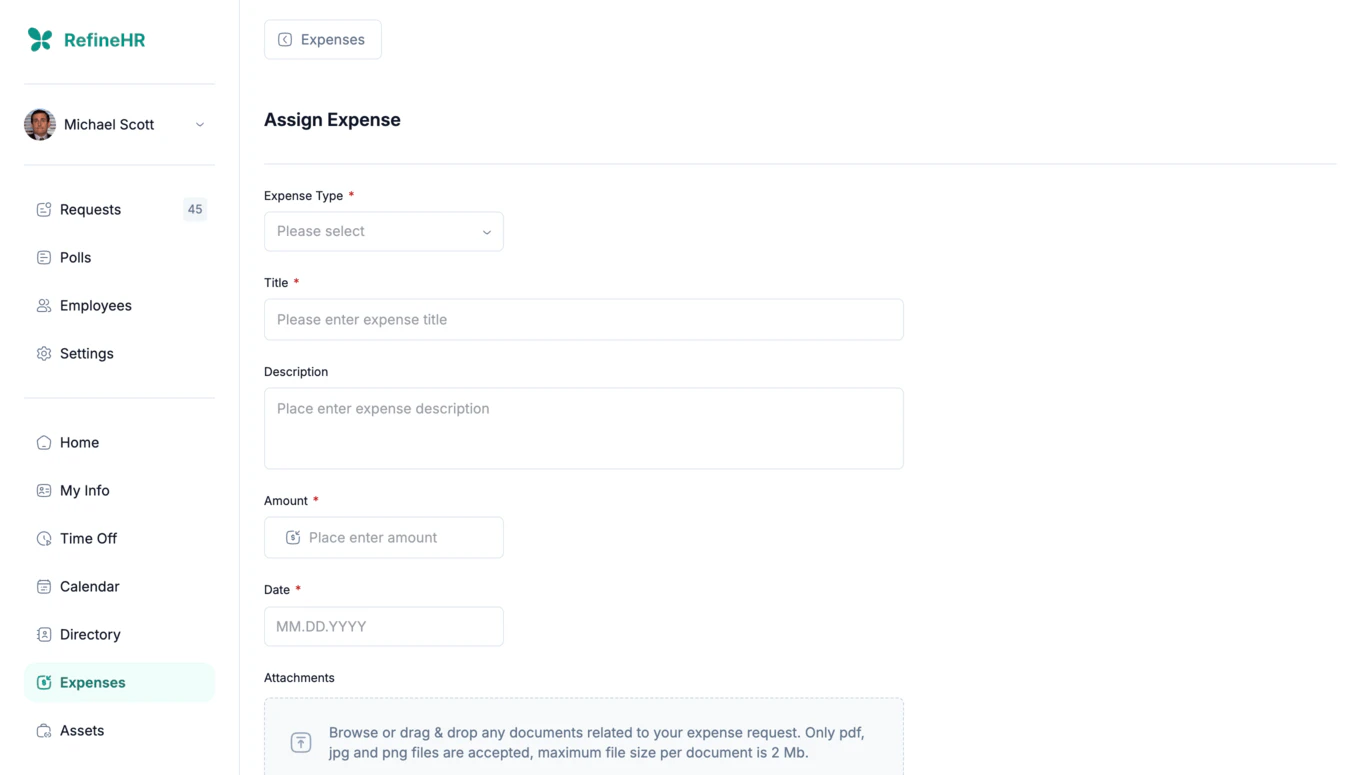1361x775 pixels.
Task: Click the Title input field
Action: coord(583,319)
